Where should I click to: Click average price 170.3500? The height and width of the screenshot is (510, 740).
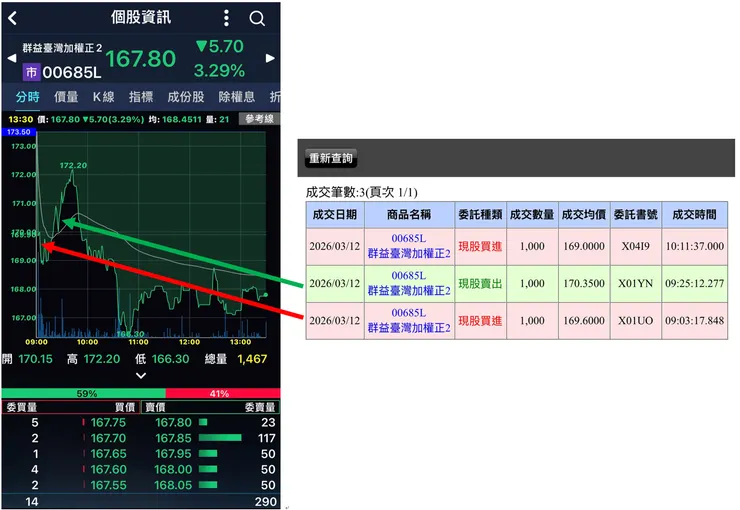coord(584,284)
